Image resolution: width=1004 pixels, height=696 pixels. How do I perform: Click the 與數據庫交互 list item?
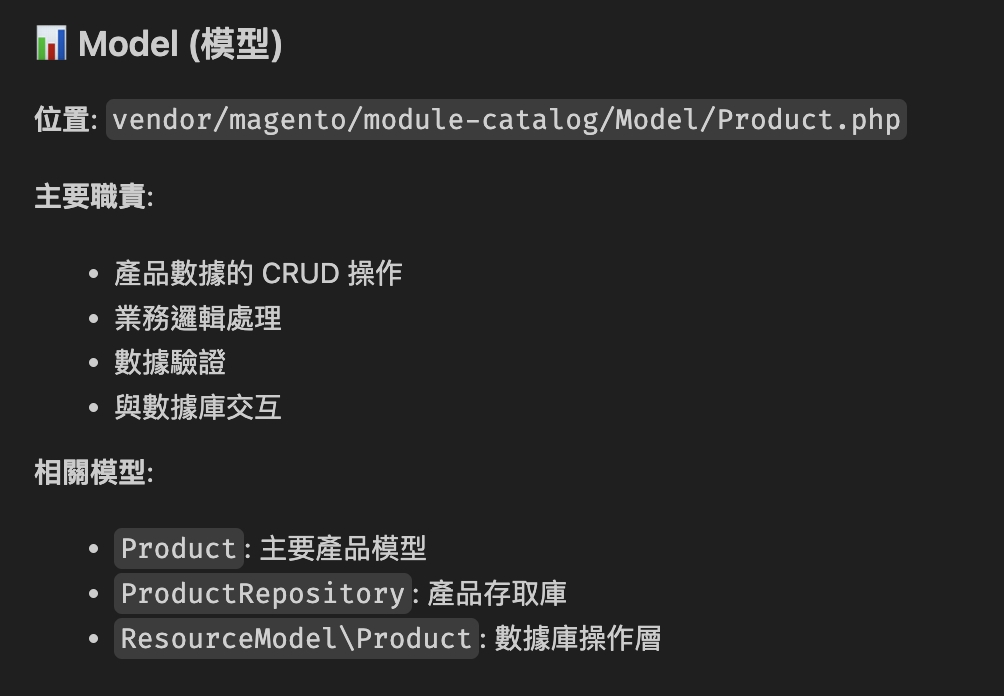tap(198, 407)
